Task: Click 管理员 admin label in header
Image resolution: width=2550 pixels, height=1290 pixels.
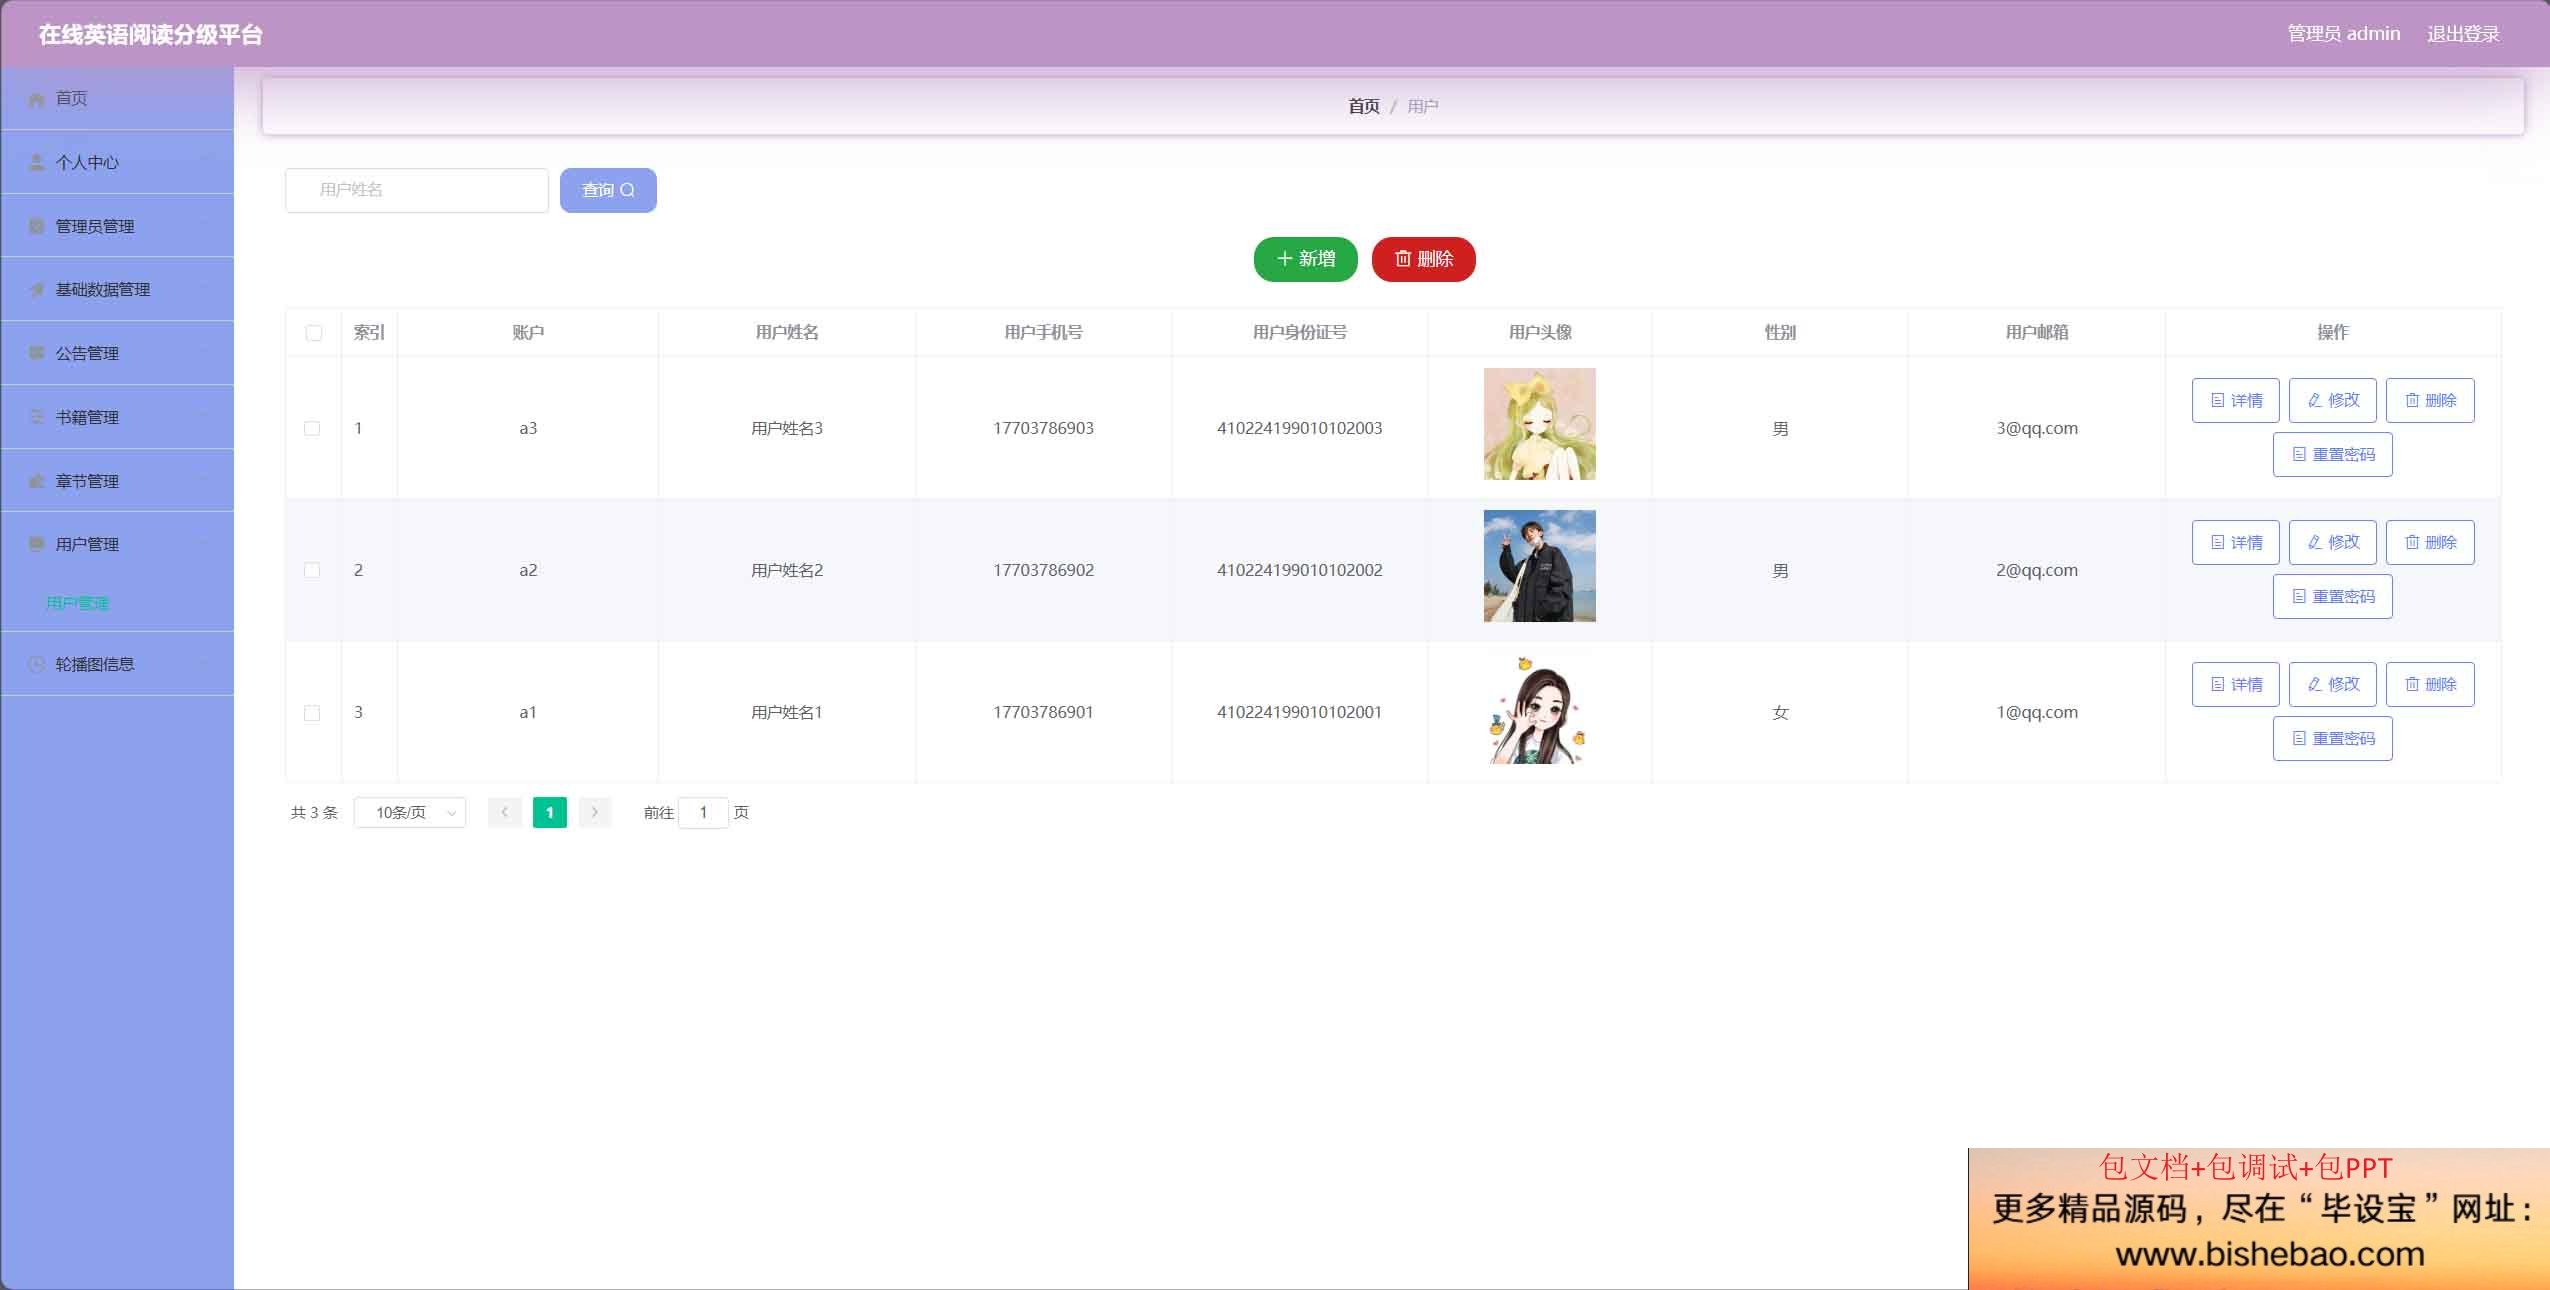Action: [2344, 34]
